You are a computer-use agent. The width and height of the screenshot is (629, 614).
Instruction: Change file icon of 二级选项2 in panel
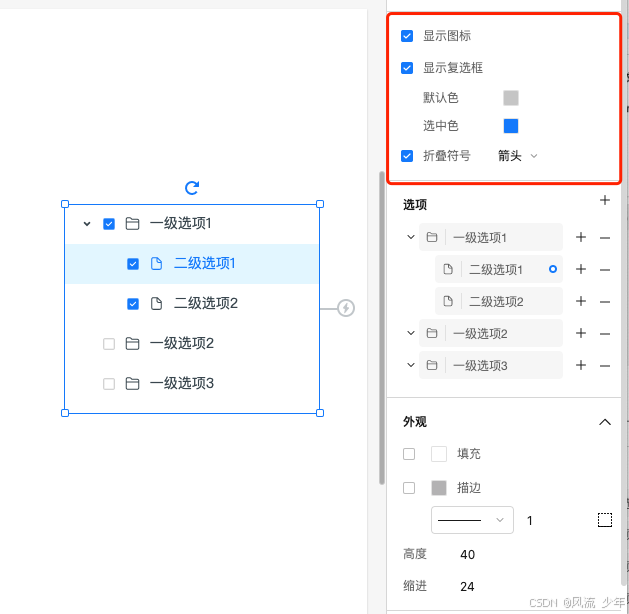click(448, 301)
